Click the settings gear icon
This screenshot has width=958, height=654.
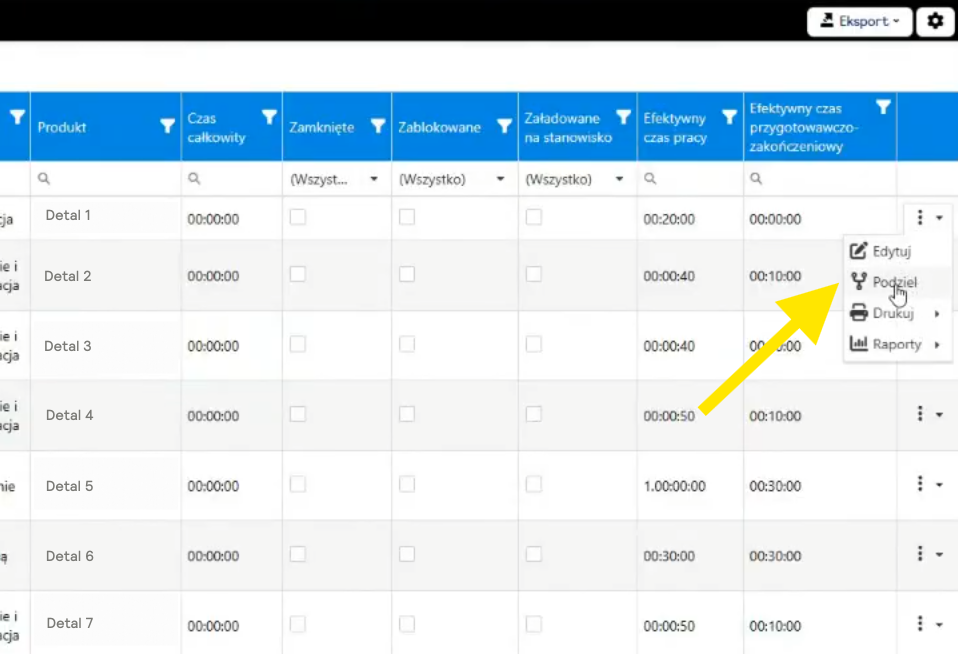pos(935,21)
